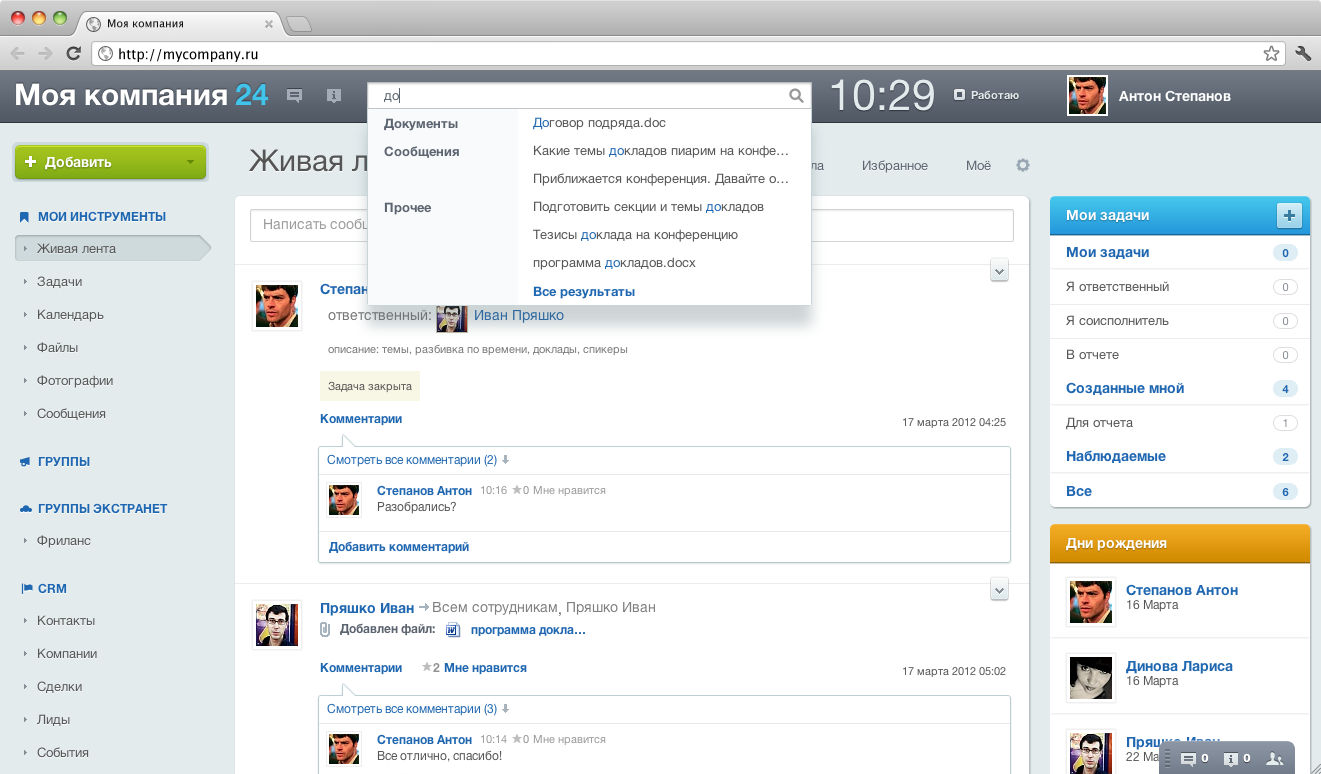Image resolution: width=1321 pixels, height=774 pixels.
Task: Click the feed settings gear icon
Action: tap(1022, 165)
